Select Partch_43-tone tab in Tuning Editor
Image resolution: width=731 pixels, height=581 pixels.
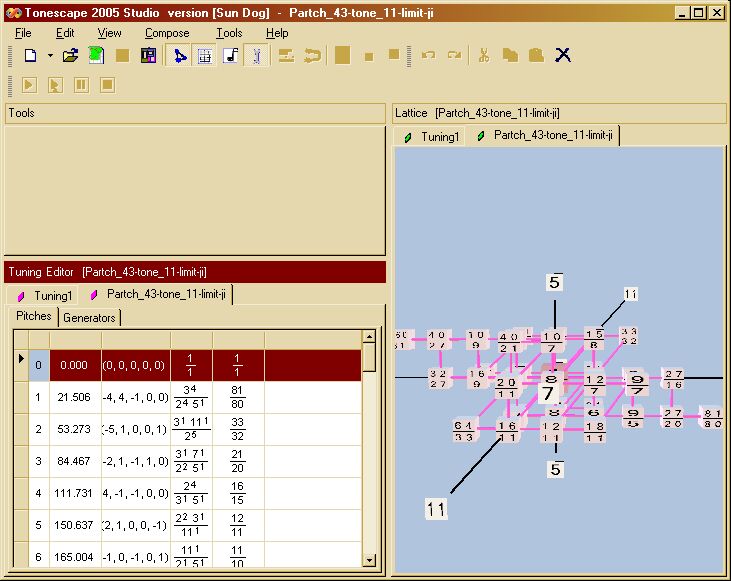[x=158, y=295]
